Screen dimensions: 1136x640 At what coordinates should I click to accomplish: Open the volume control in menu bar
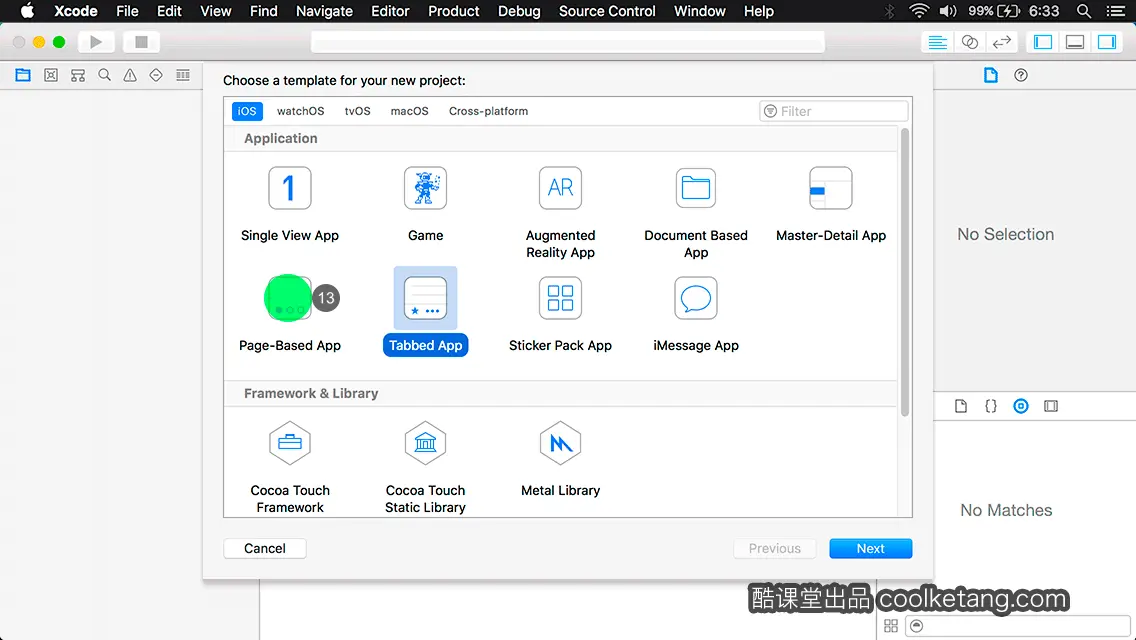(x=948, y=11)
